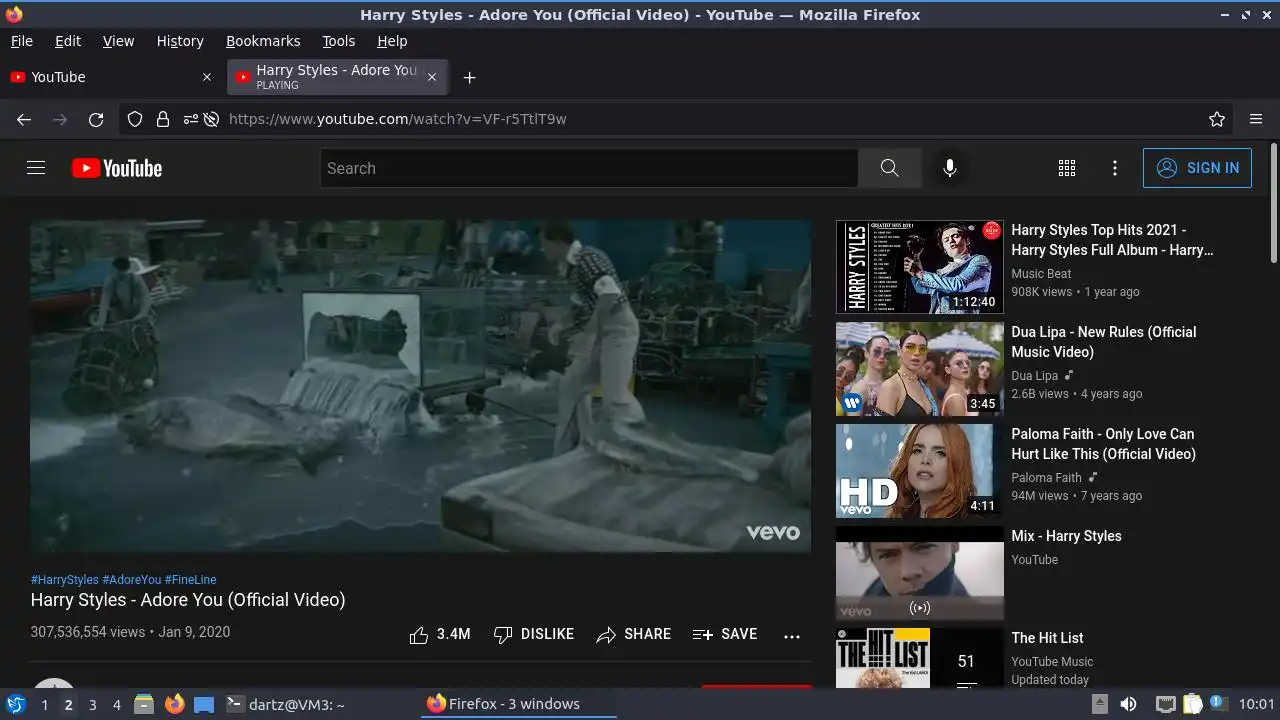1280x720 pixels.
Task: Reload the current page
Action: click(96, 119)
